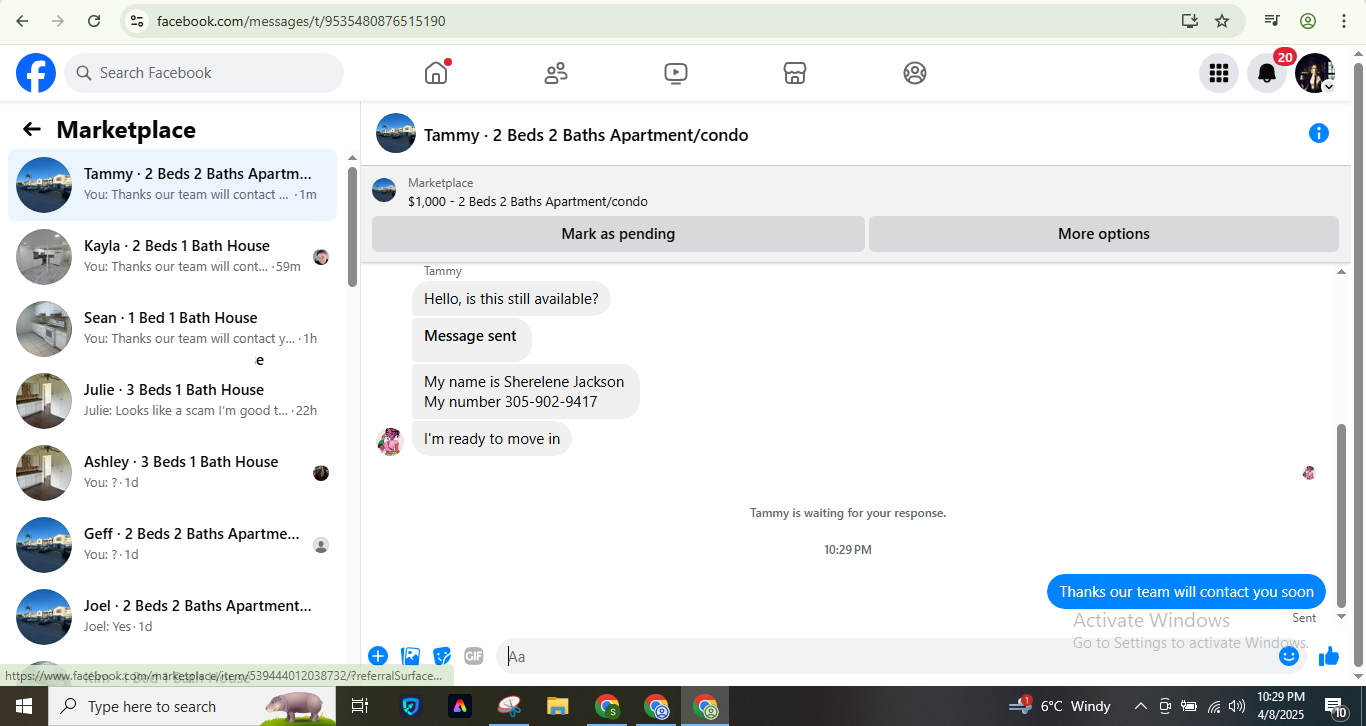Open Windows Start menu
Image resolution: width=1366 pixels, height=726 pixels.
tap(24, 706)
